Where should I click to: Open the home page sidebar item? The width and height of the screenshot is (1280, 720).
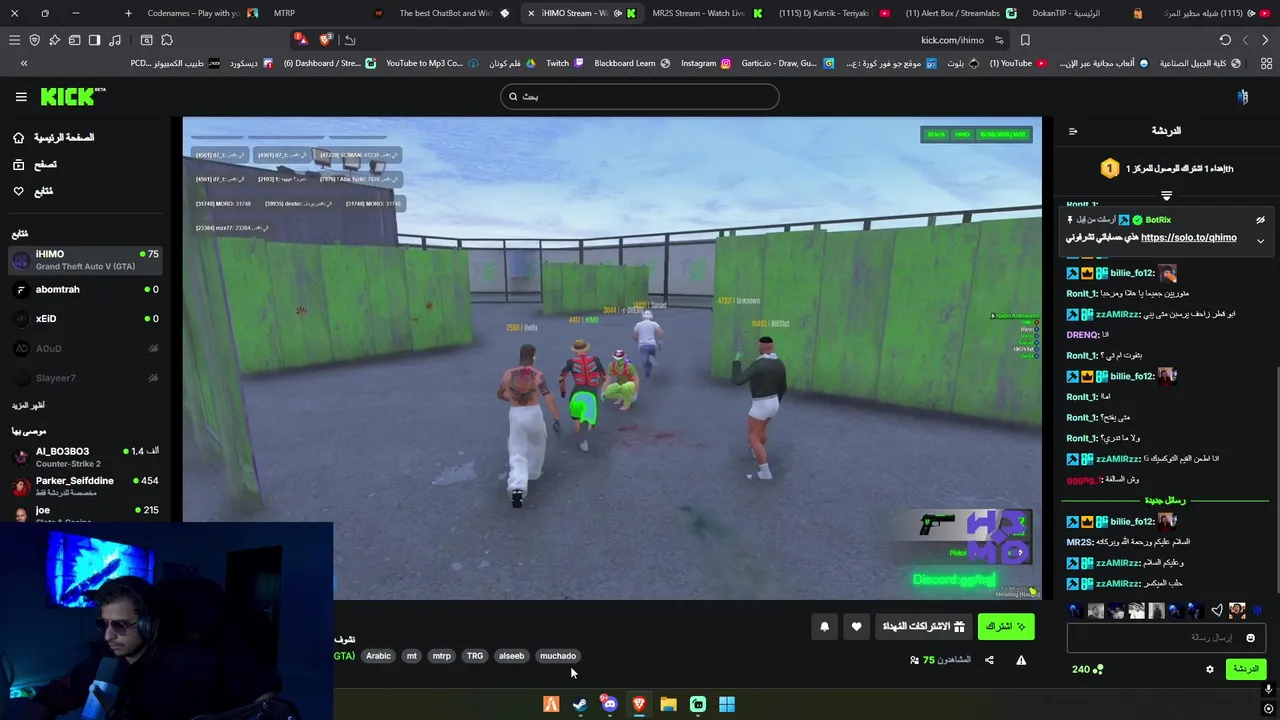click(x=55, y=137)
